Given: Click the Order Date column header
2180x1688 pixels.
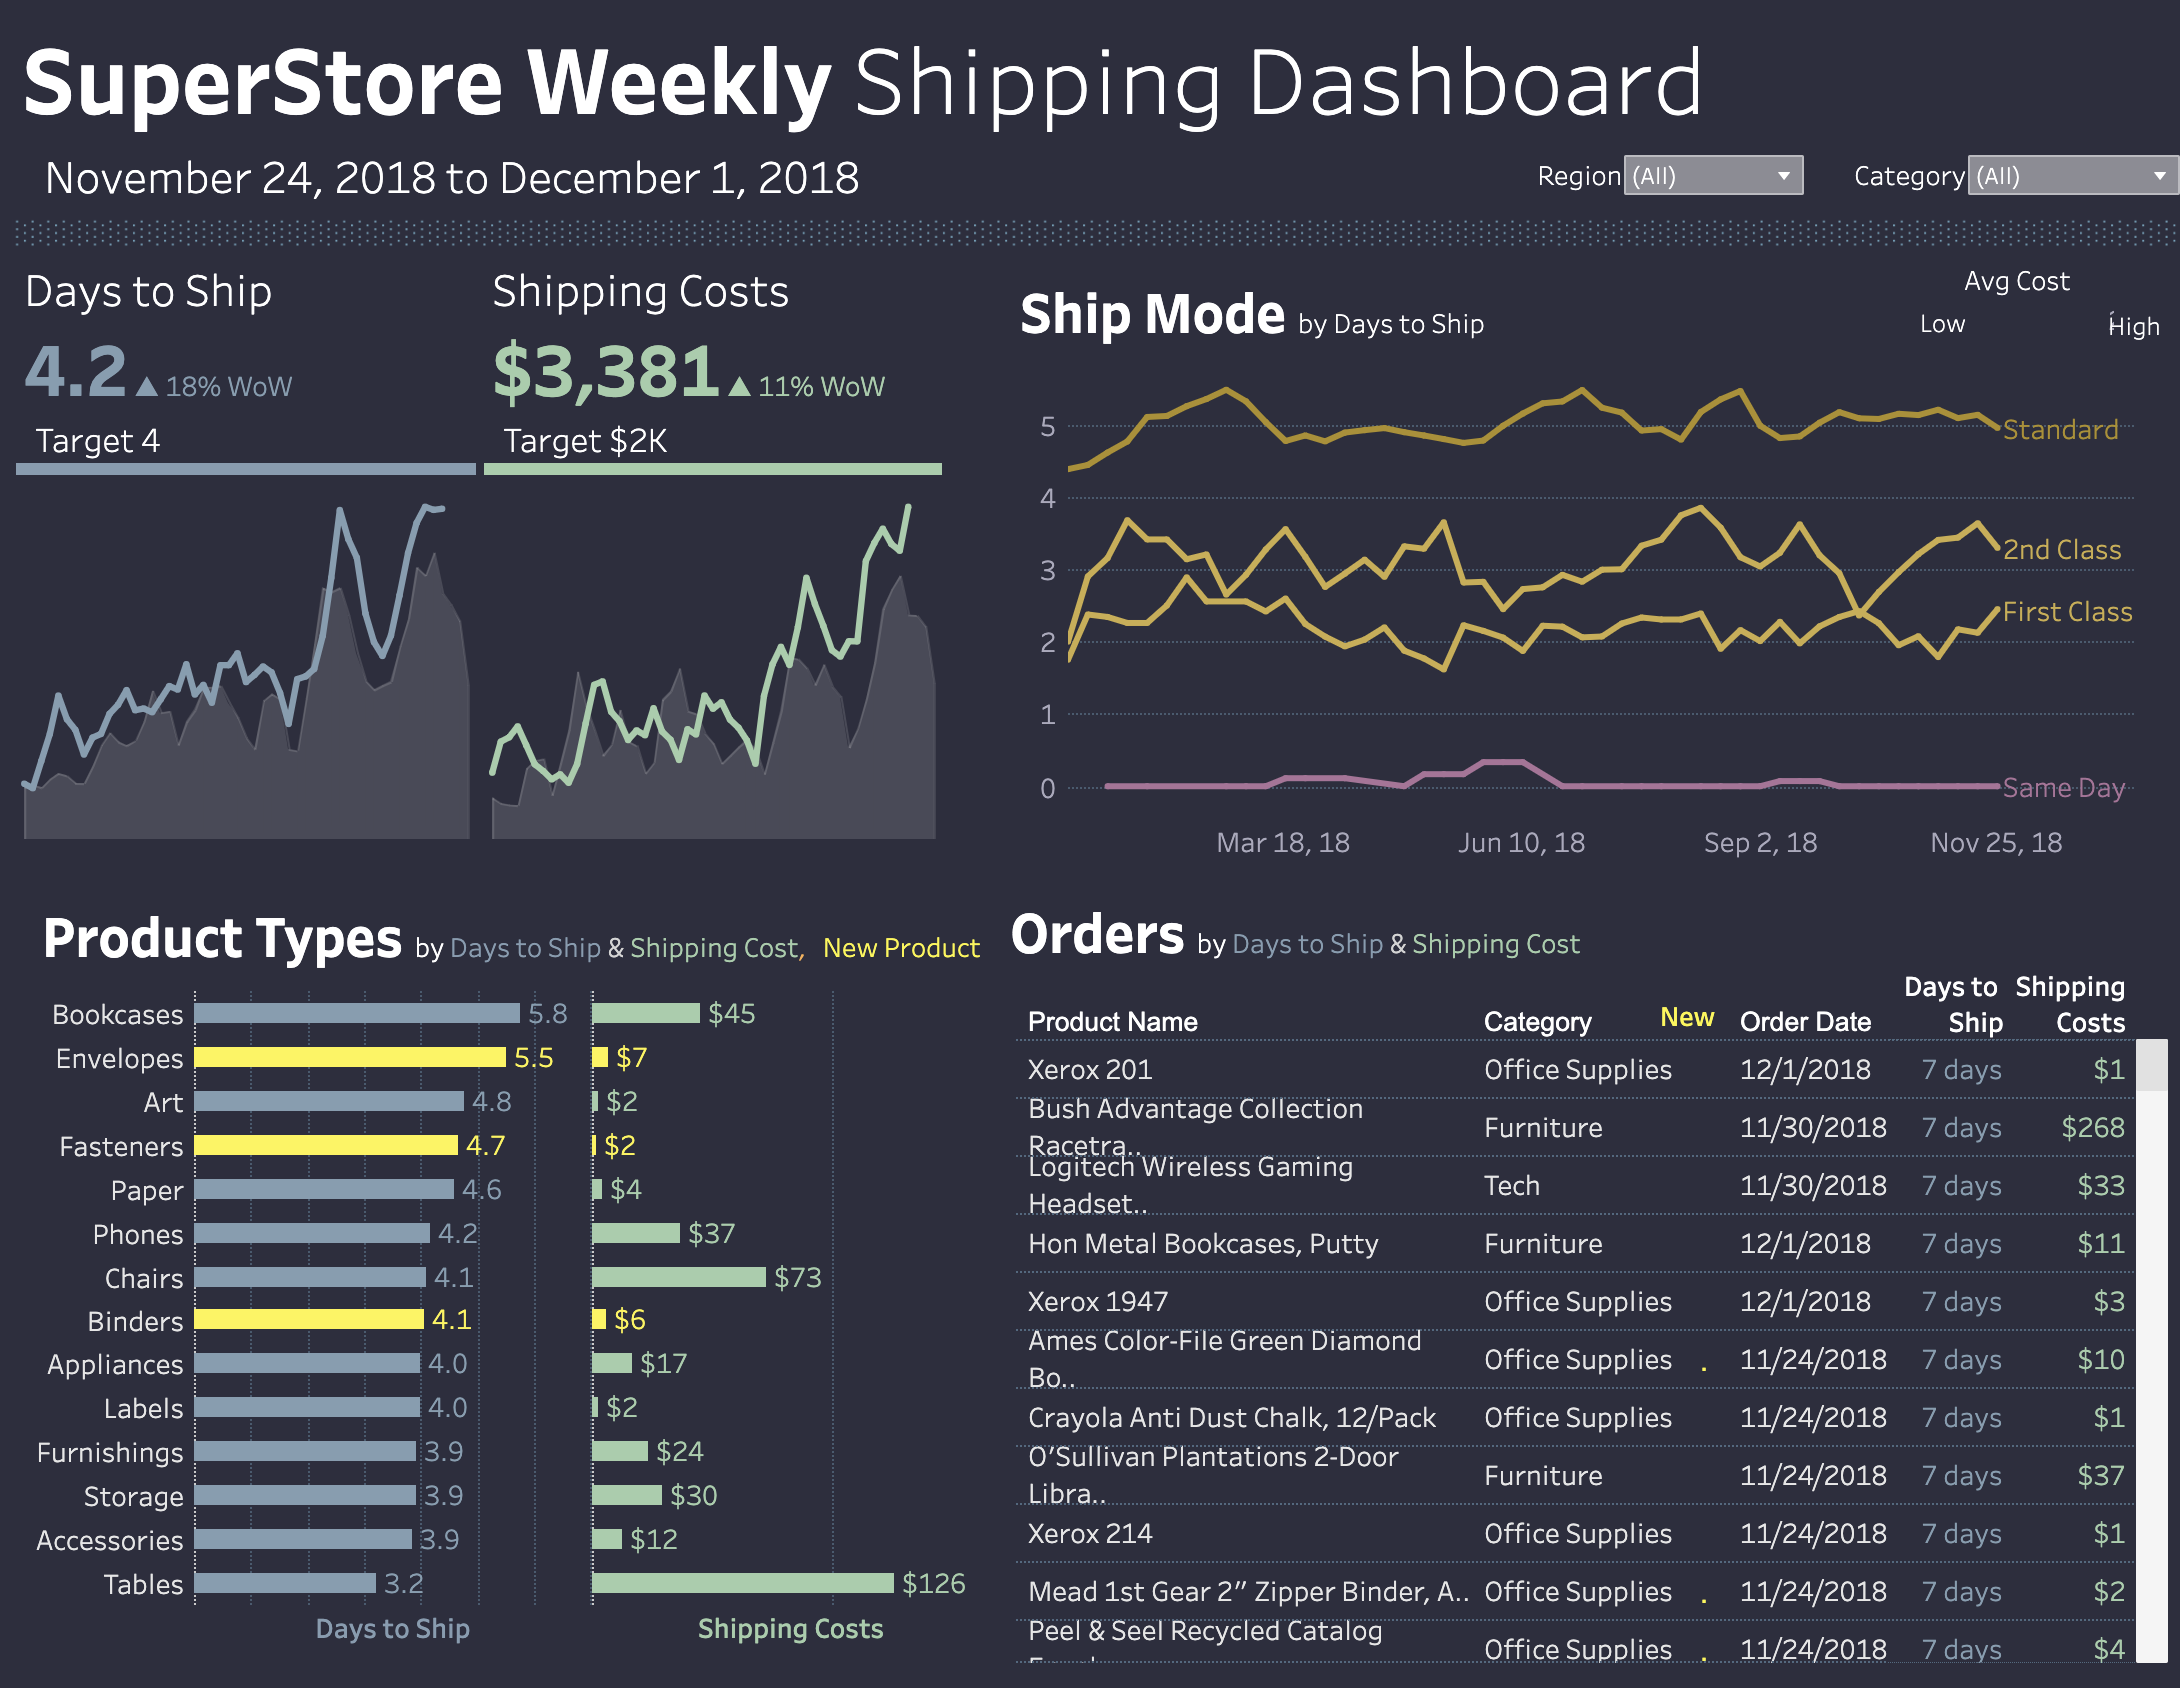Looking at the screenshot, I should tap(1805, 1022).
